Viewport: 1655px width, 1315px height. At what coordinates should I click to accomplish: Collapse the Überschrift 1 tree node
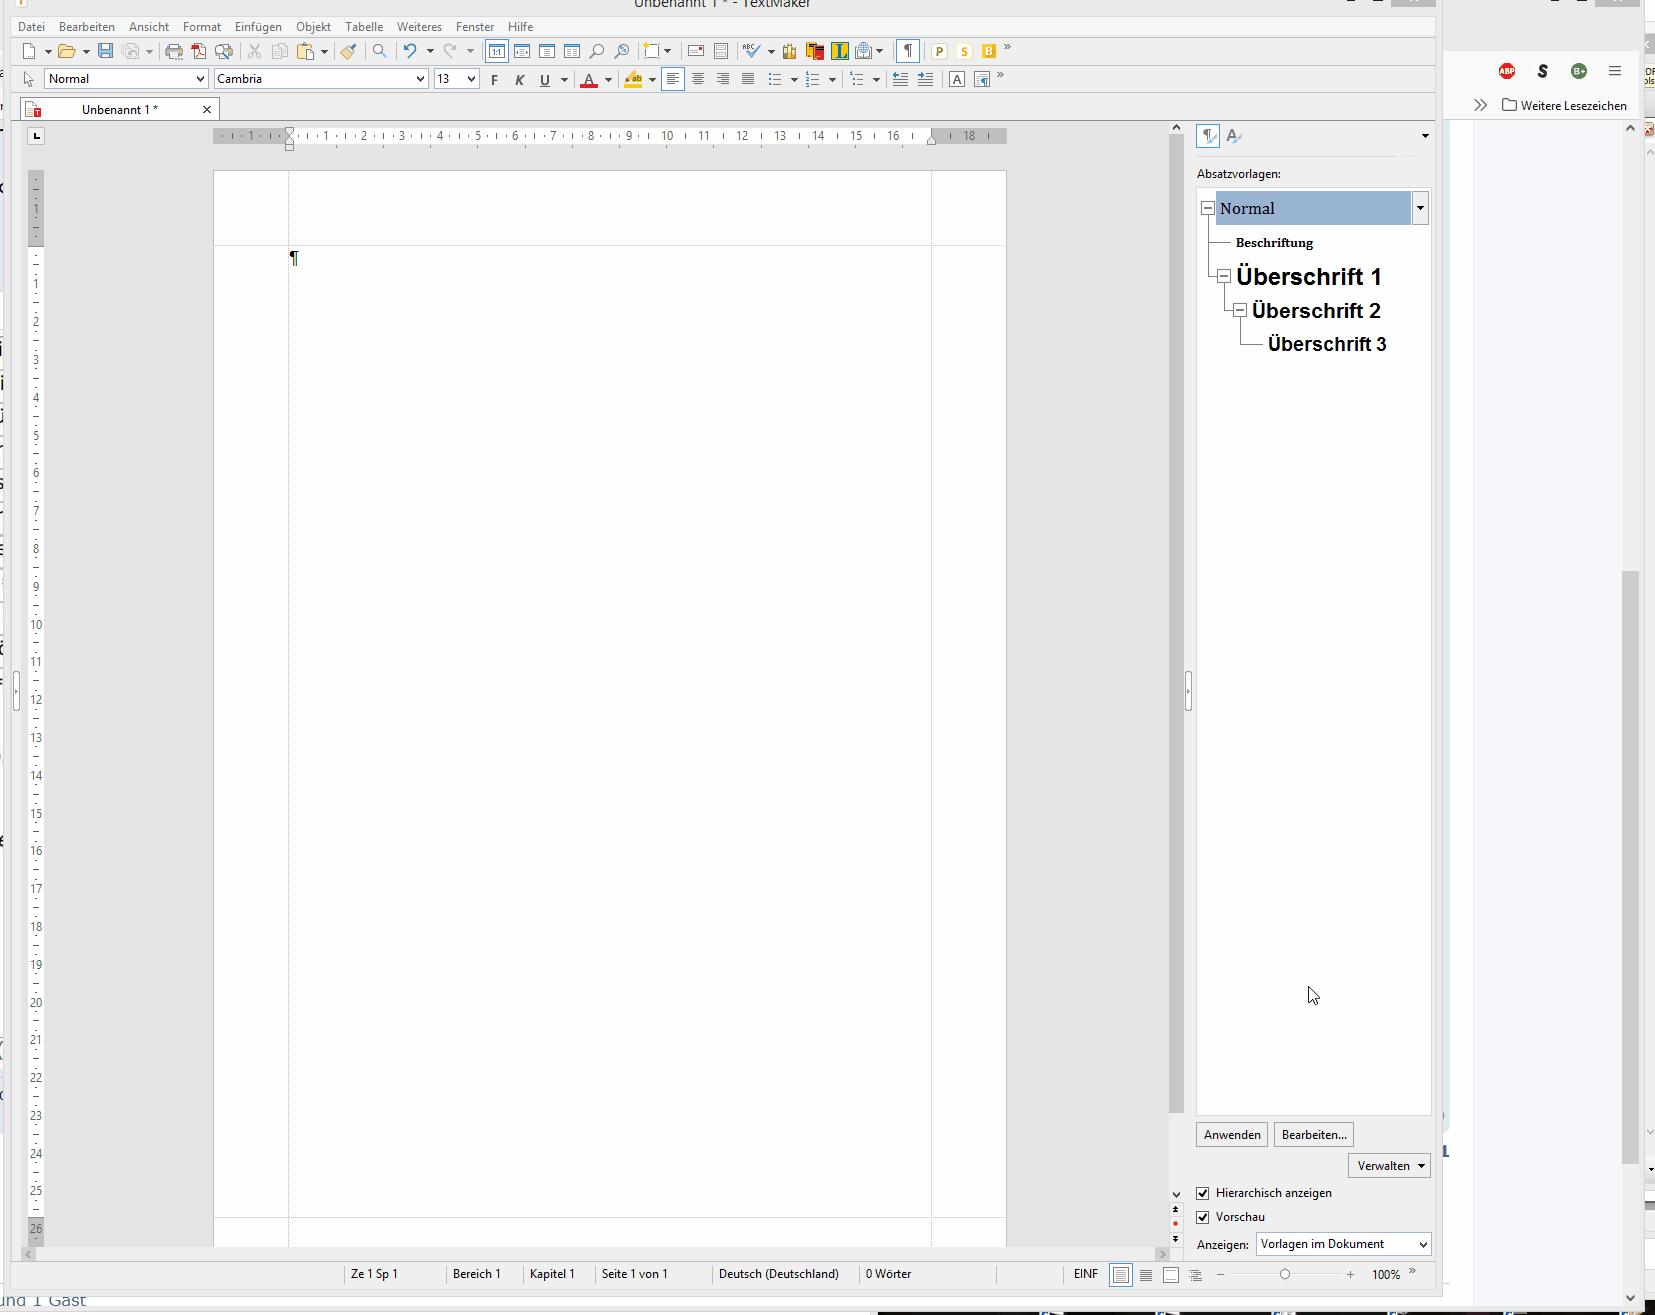(1224, 276)
